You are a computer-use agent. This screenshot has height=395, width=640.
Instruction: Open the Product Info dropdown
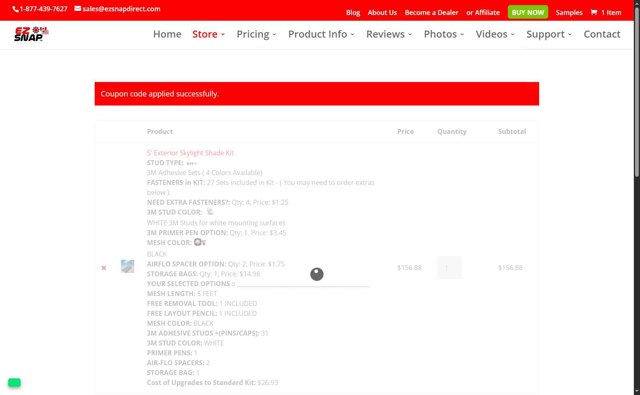pos(321,34)
